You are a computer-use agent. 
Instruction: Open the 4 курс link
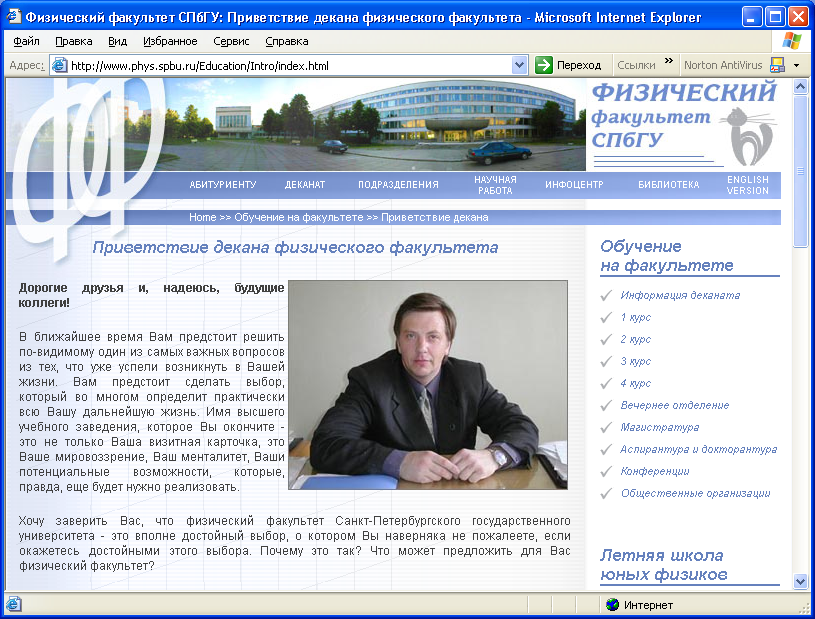click(x=636, y=384)
